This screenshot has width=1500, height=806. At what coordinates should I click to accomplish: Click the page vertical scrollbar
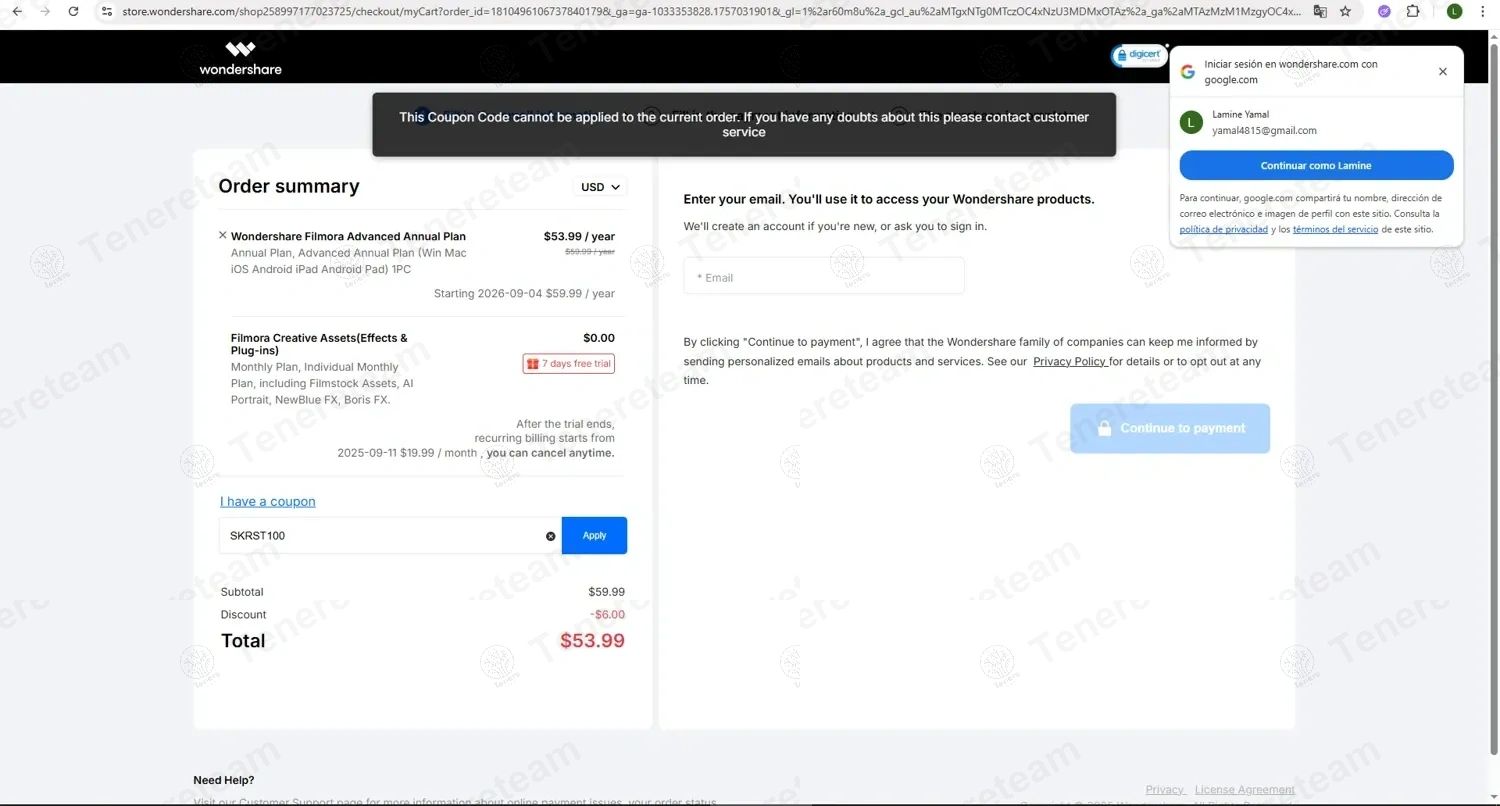pos(1493,400)
